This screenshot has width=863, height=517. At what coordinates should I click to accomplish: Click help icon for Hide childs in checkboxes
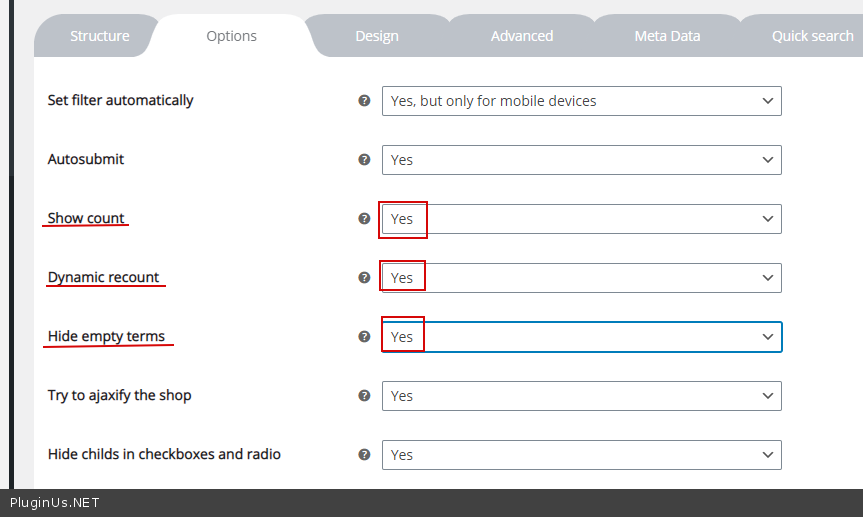[x=364, y=455]
